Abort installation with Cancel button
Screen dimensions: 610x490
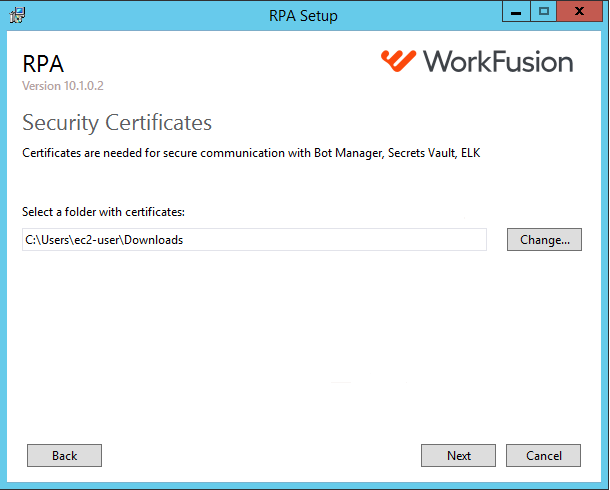click(543, 455)
